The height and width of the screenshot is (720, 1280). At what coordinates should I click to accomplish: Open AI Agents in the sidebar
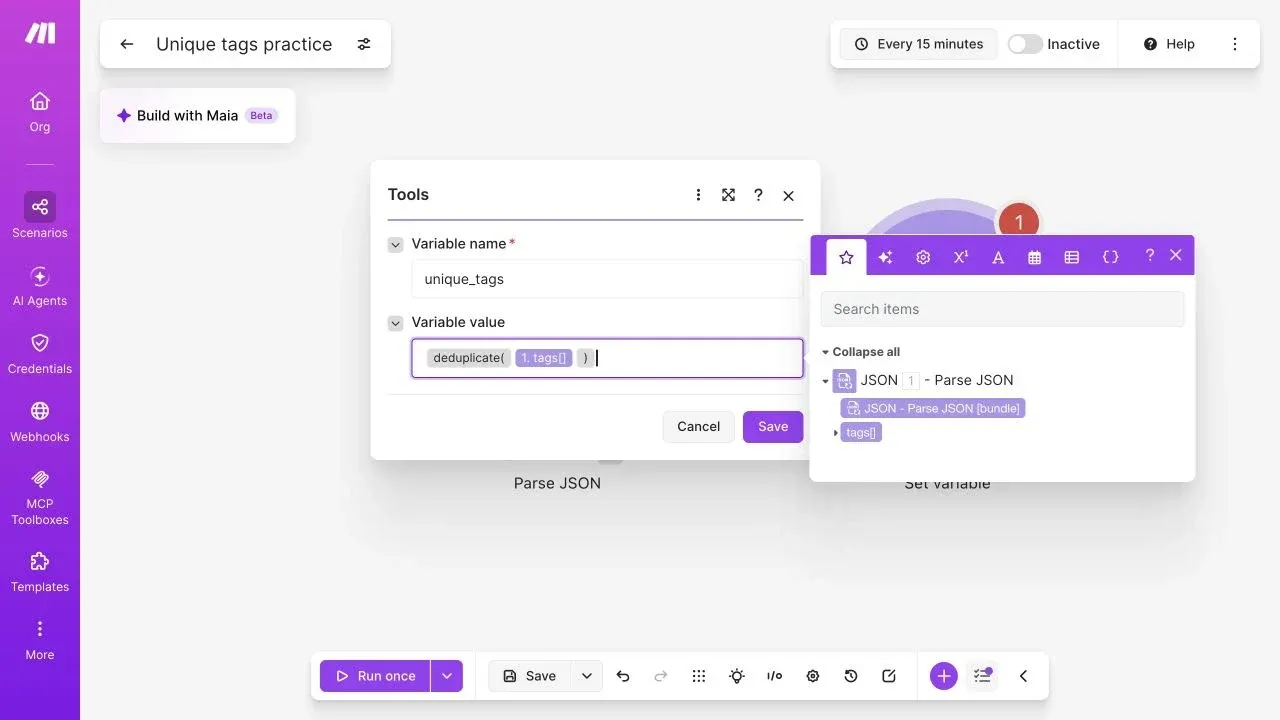40,286
